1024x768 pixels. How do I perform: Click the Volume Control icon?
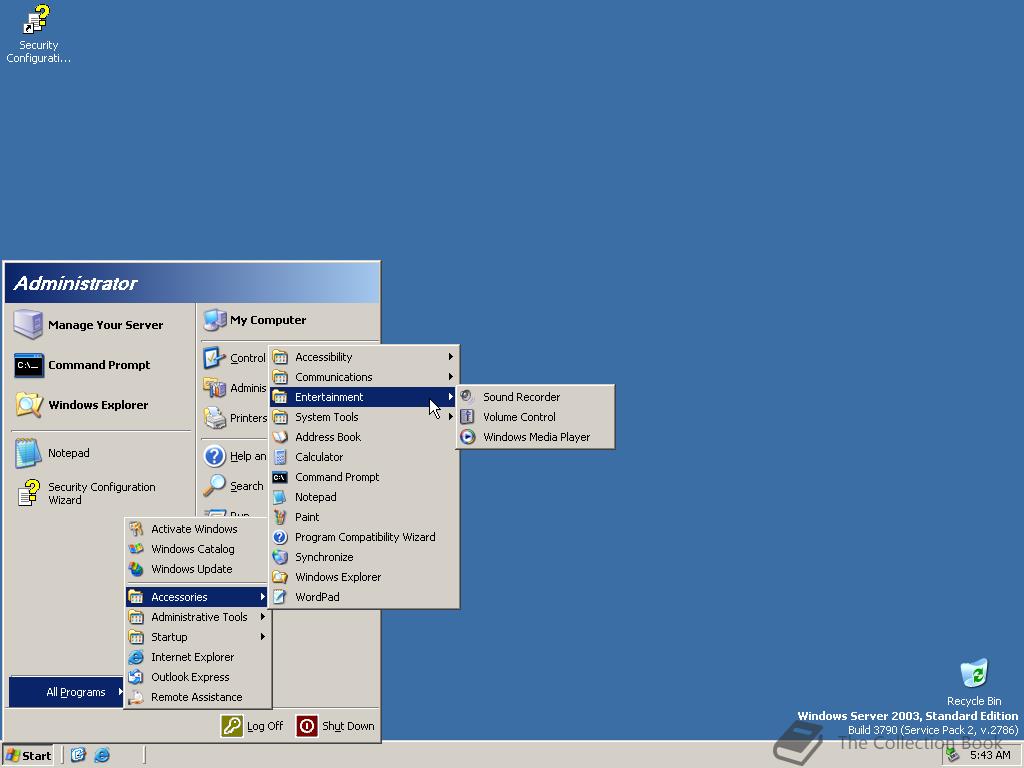[467, 417]
